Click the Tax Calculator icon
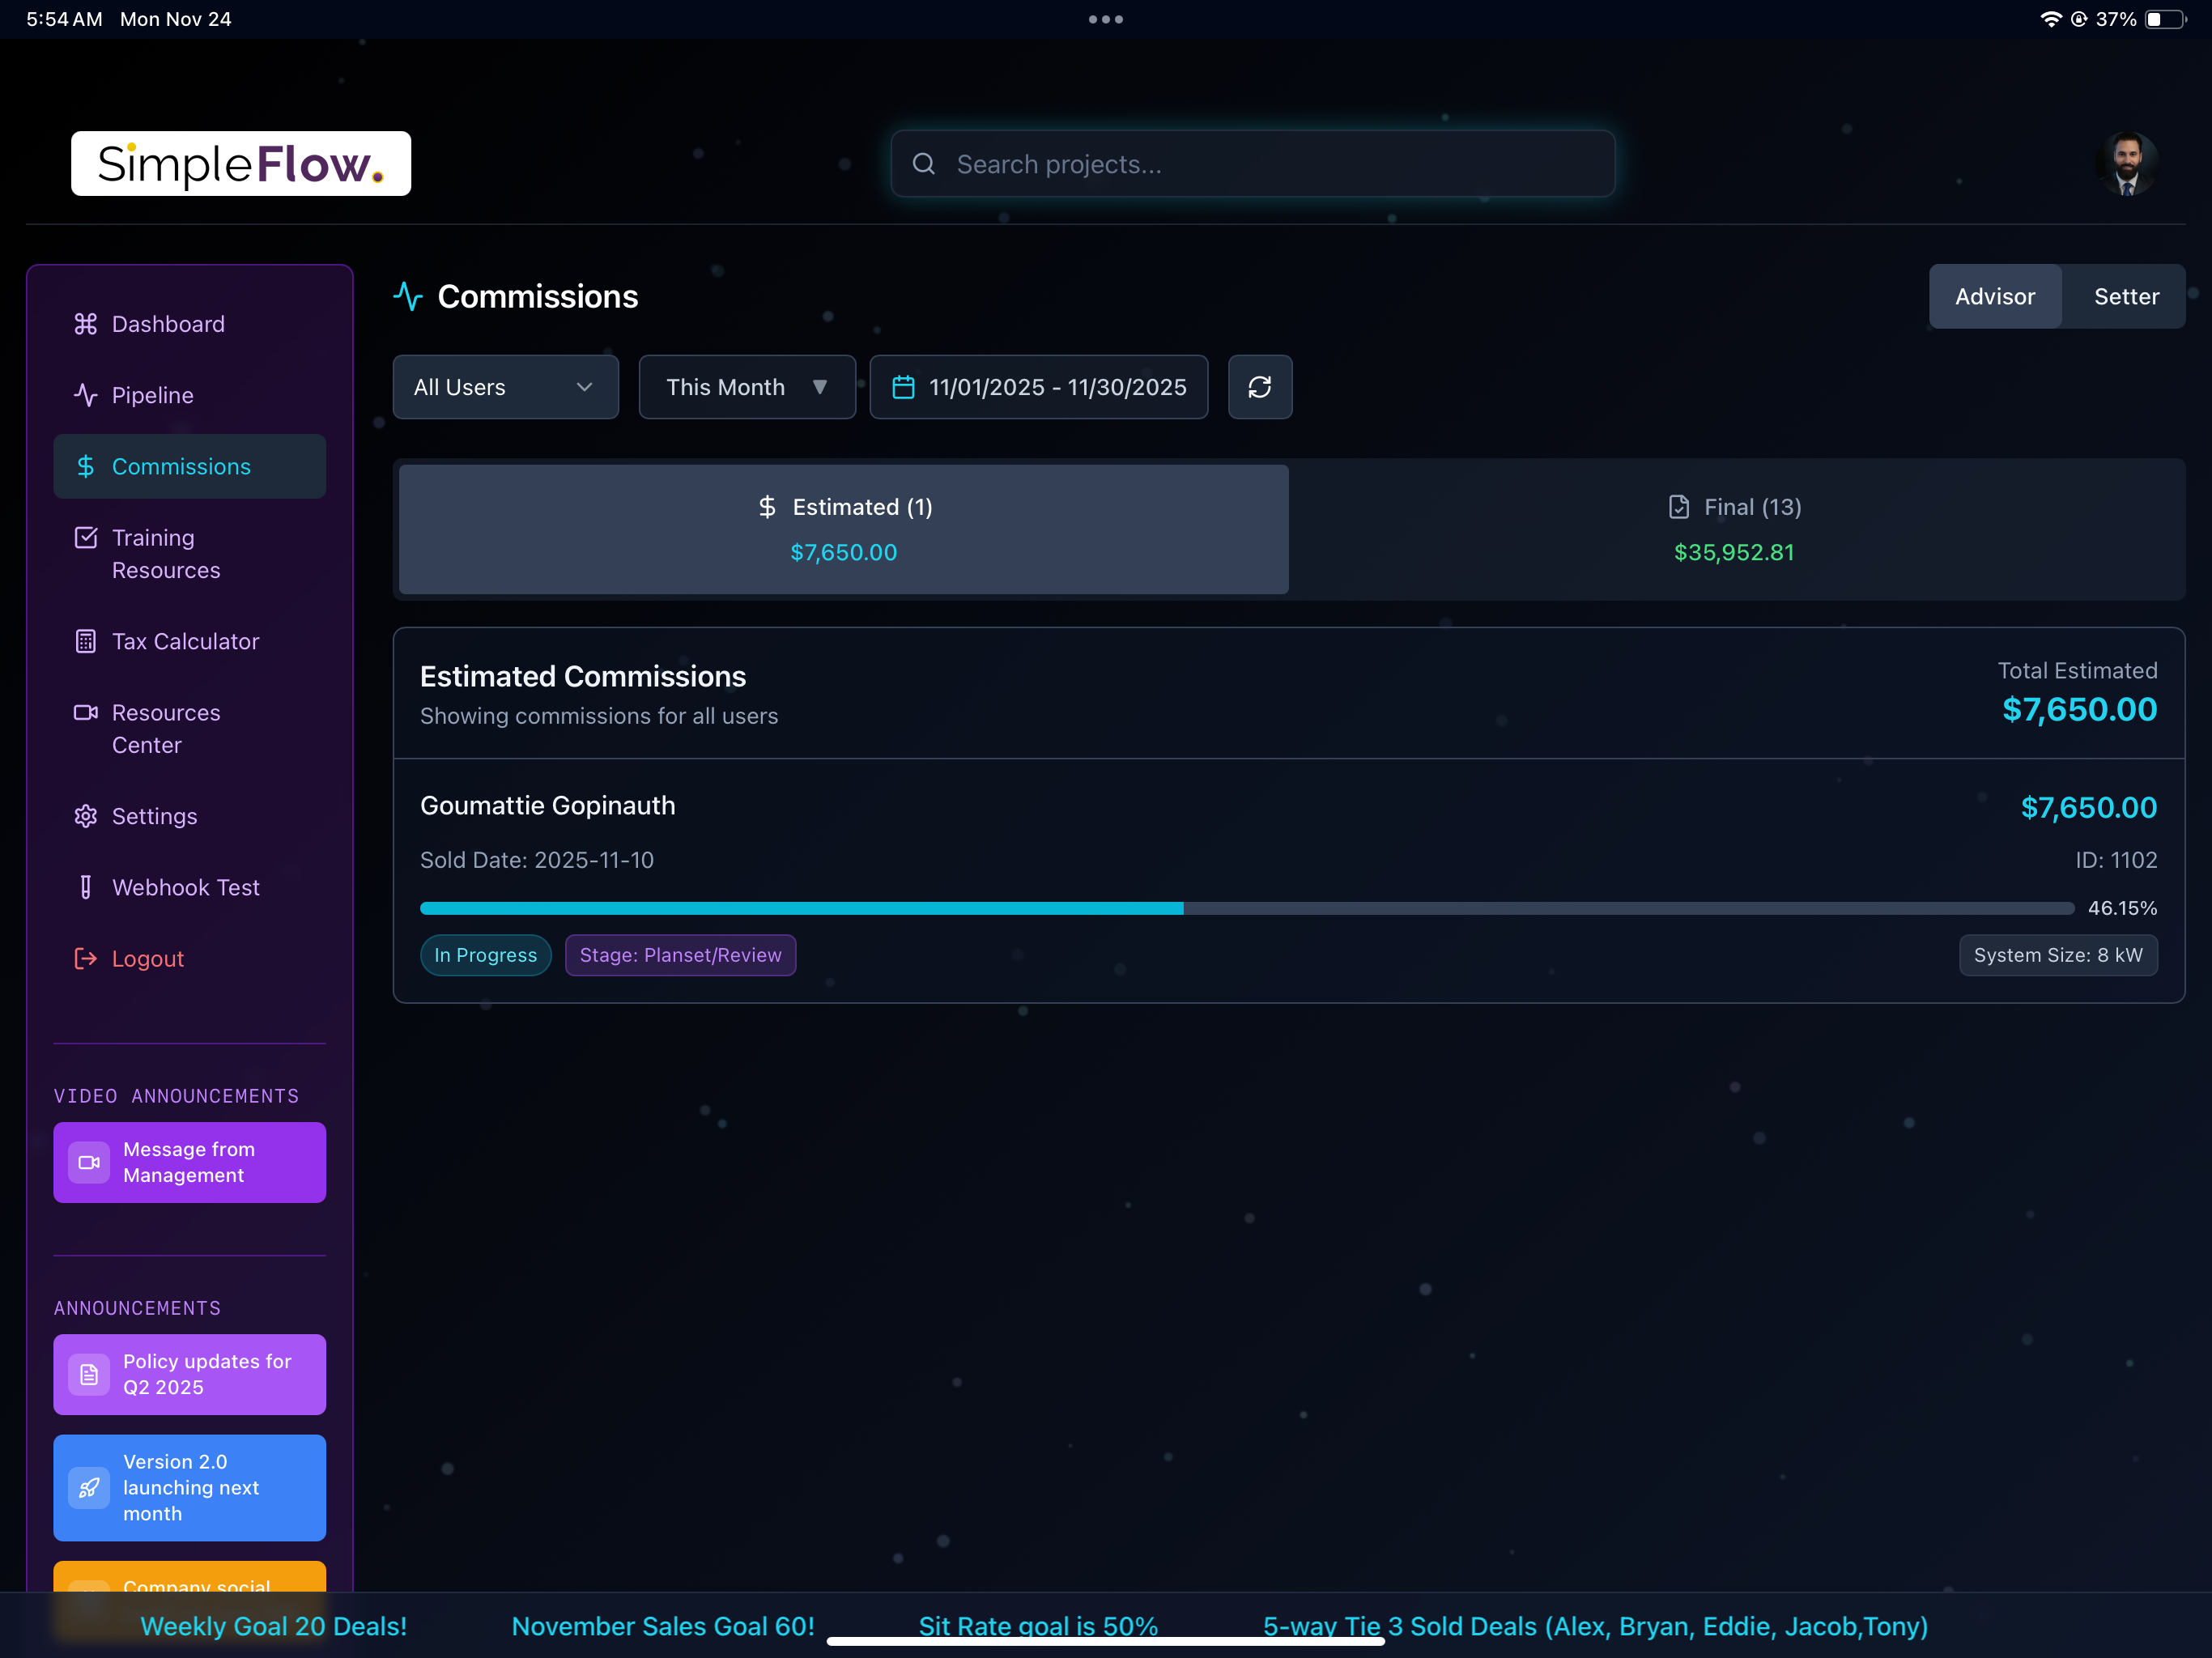The width and height of the screenshot is (2212, 1658). [x=86, y=641]
